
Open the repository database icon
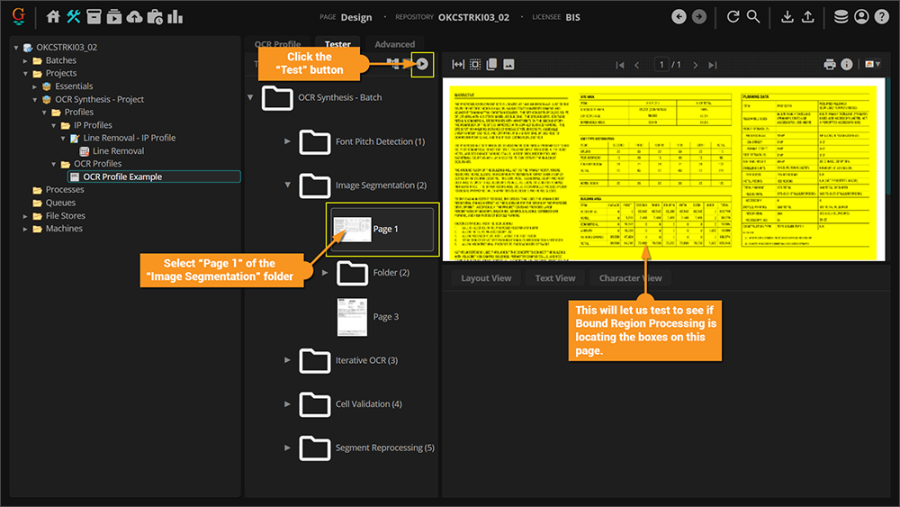[841, 17]
